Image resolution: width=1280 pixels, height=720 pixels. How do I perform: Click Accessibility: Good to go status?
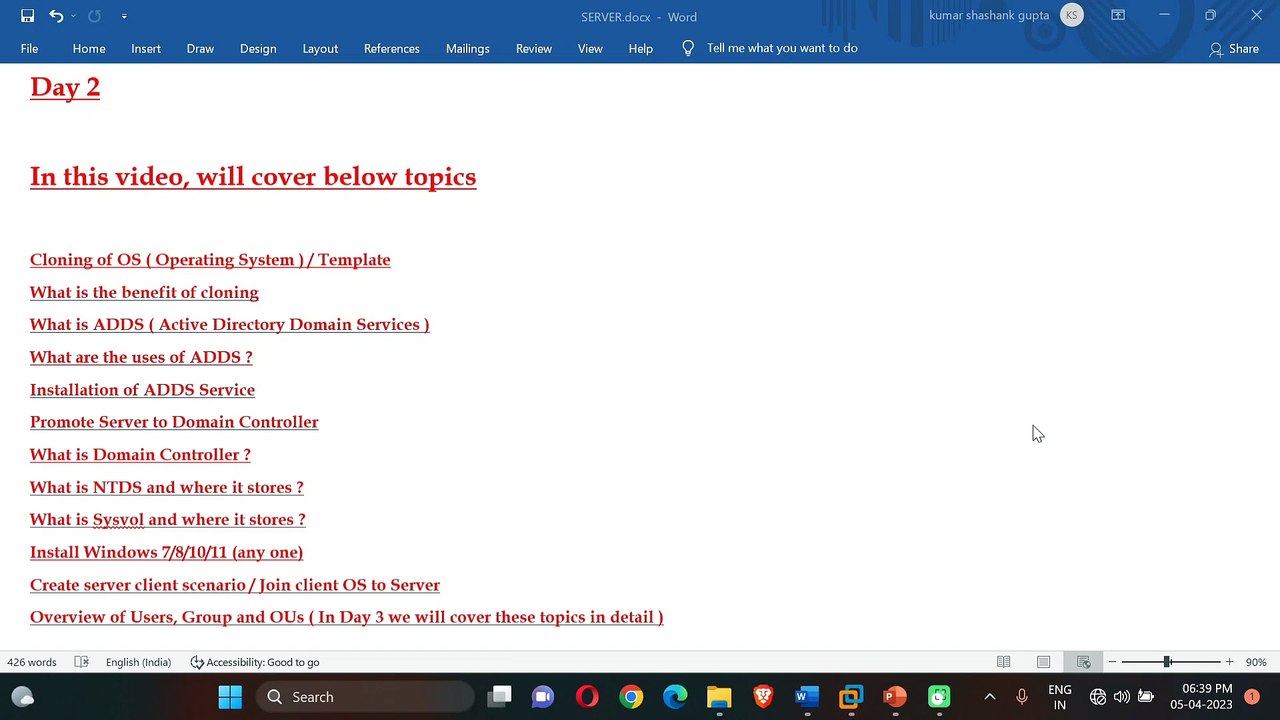coord(255,662)
